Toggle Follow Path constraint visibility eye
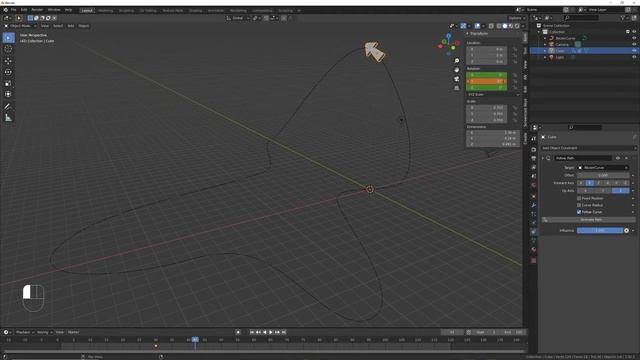The image size is (640, 360). [x=618, y=158]
